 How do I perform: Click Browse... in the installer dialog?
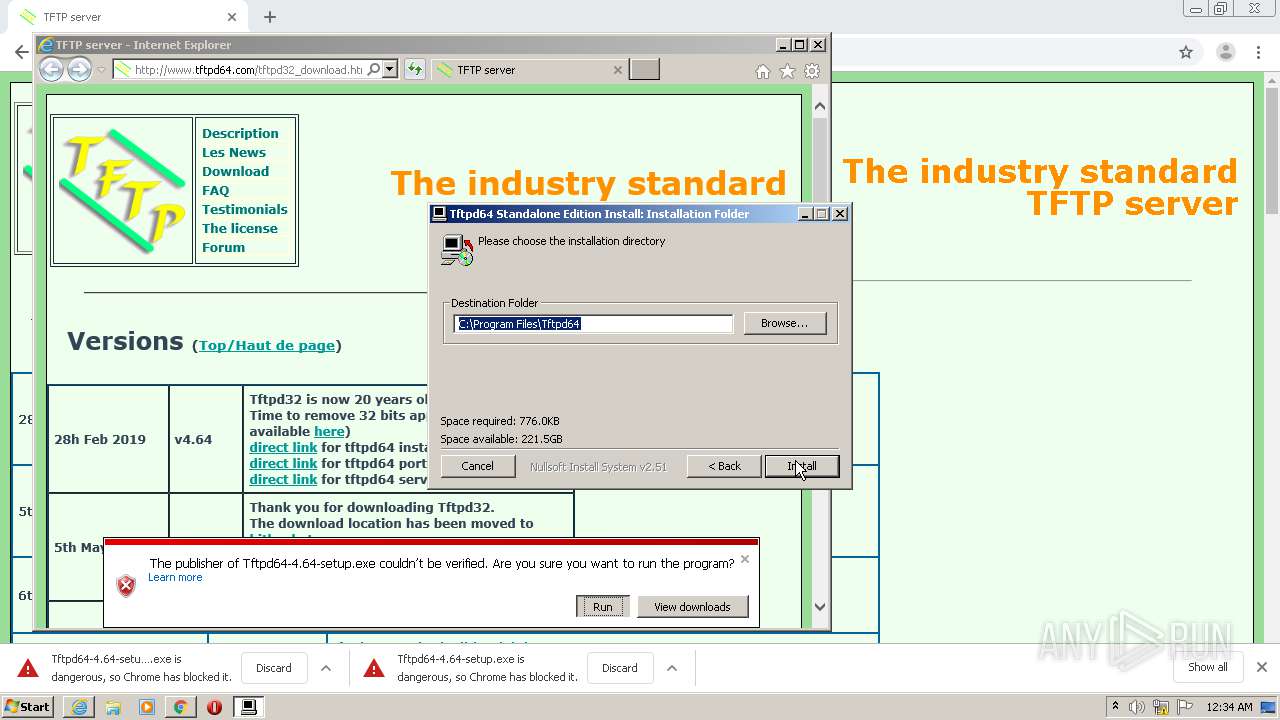click(784, 323)
